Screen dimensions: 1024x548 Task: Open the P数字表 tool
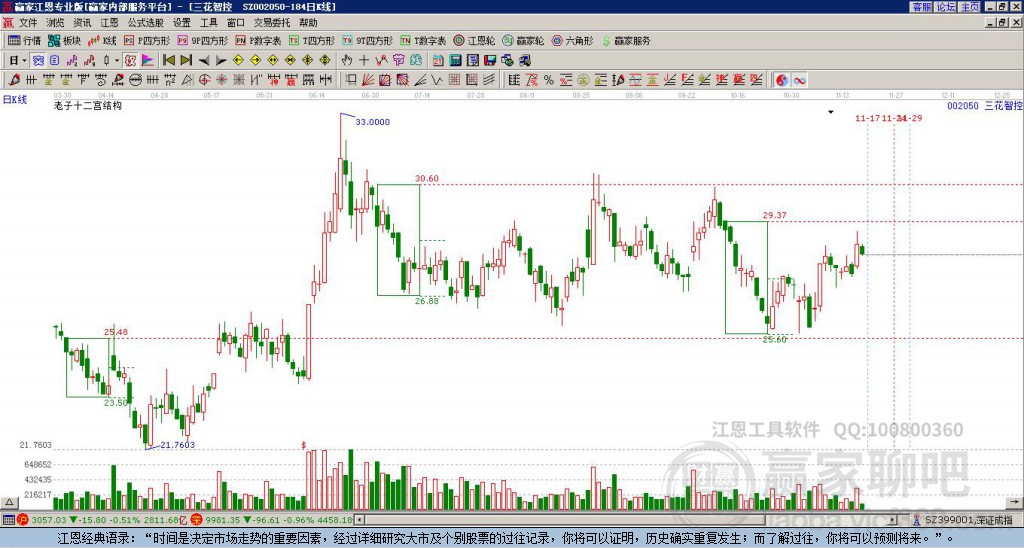tap(259, 40)
